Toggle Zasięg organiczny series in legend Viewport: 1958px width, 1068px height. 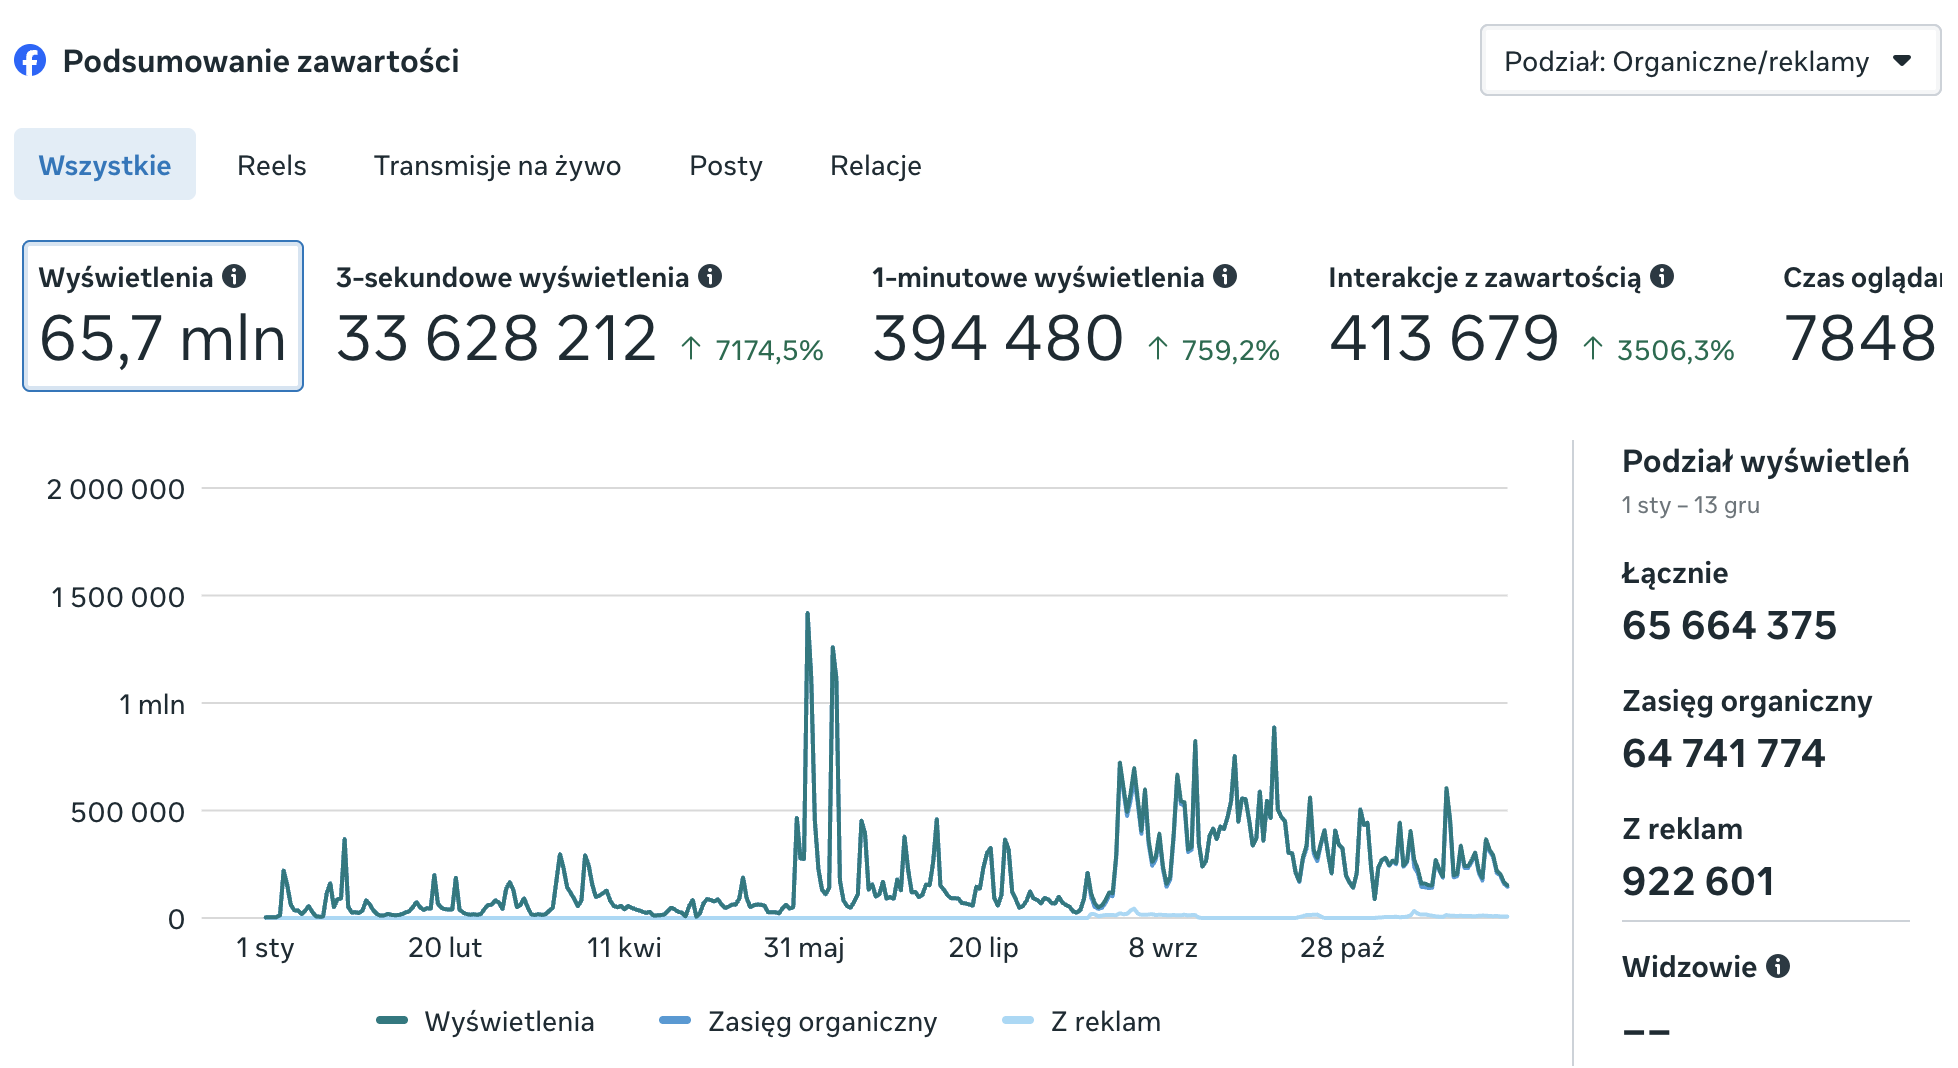(799, 1021)
